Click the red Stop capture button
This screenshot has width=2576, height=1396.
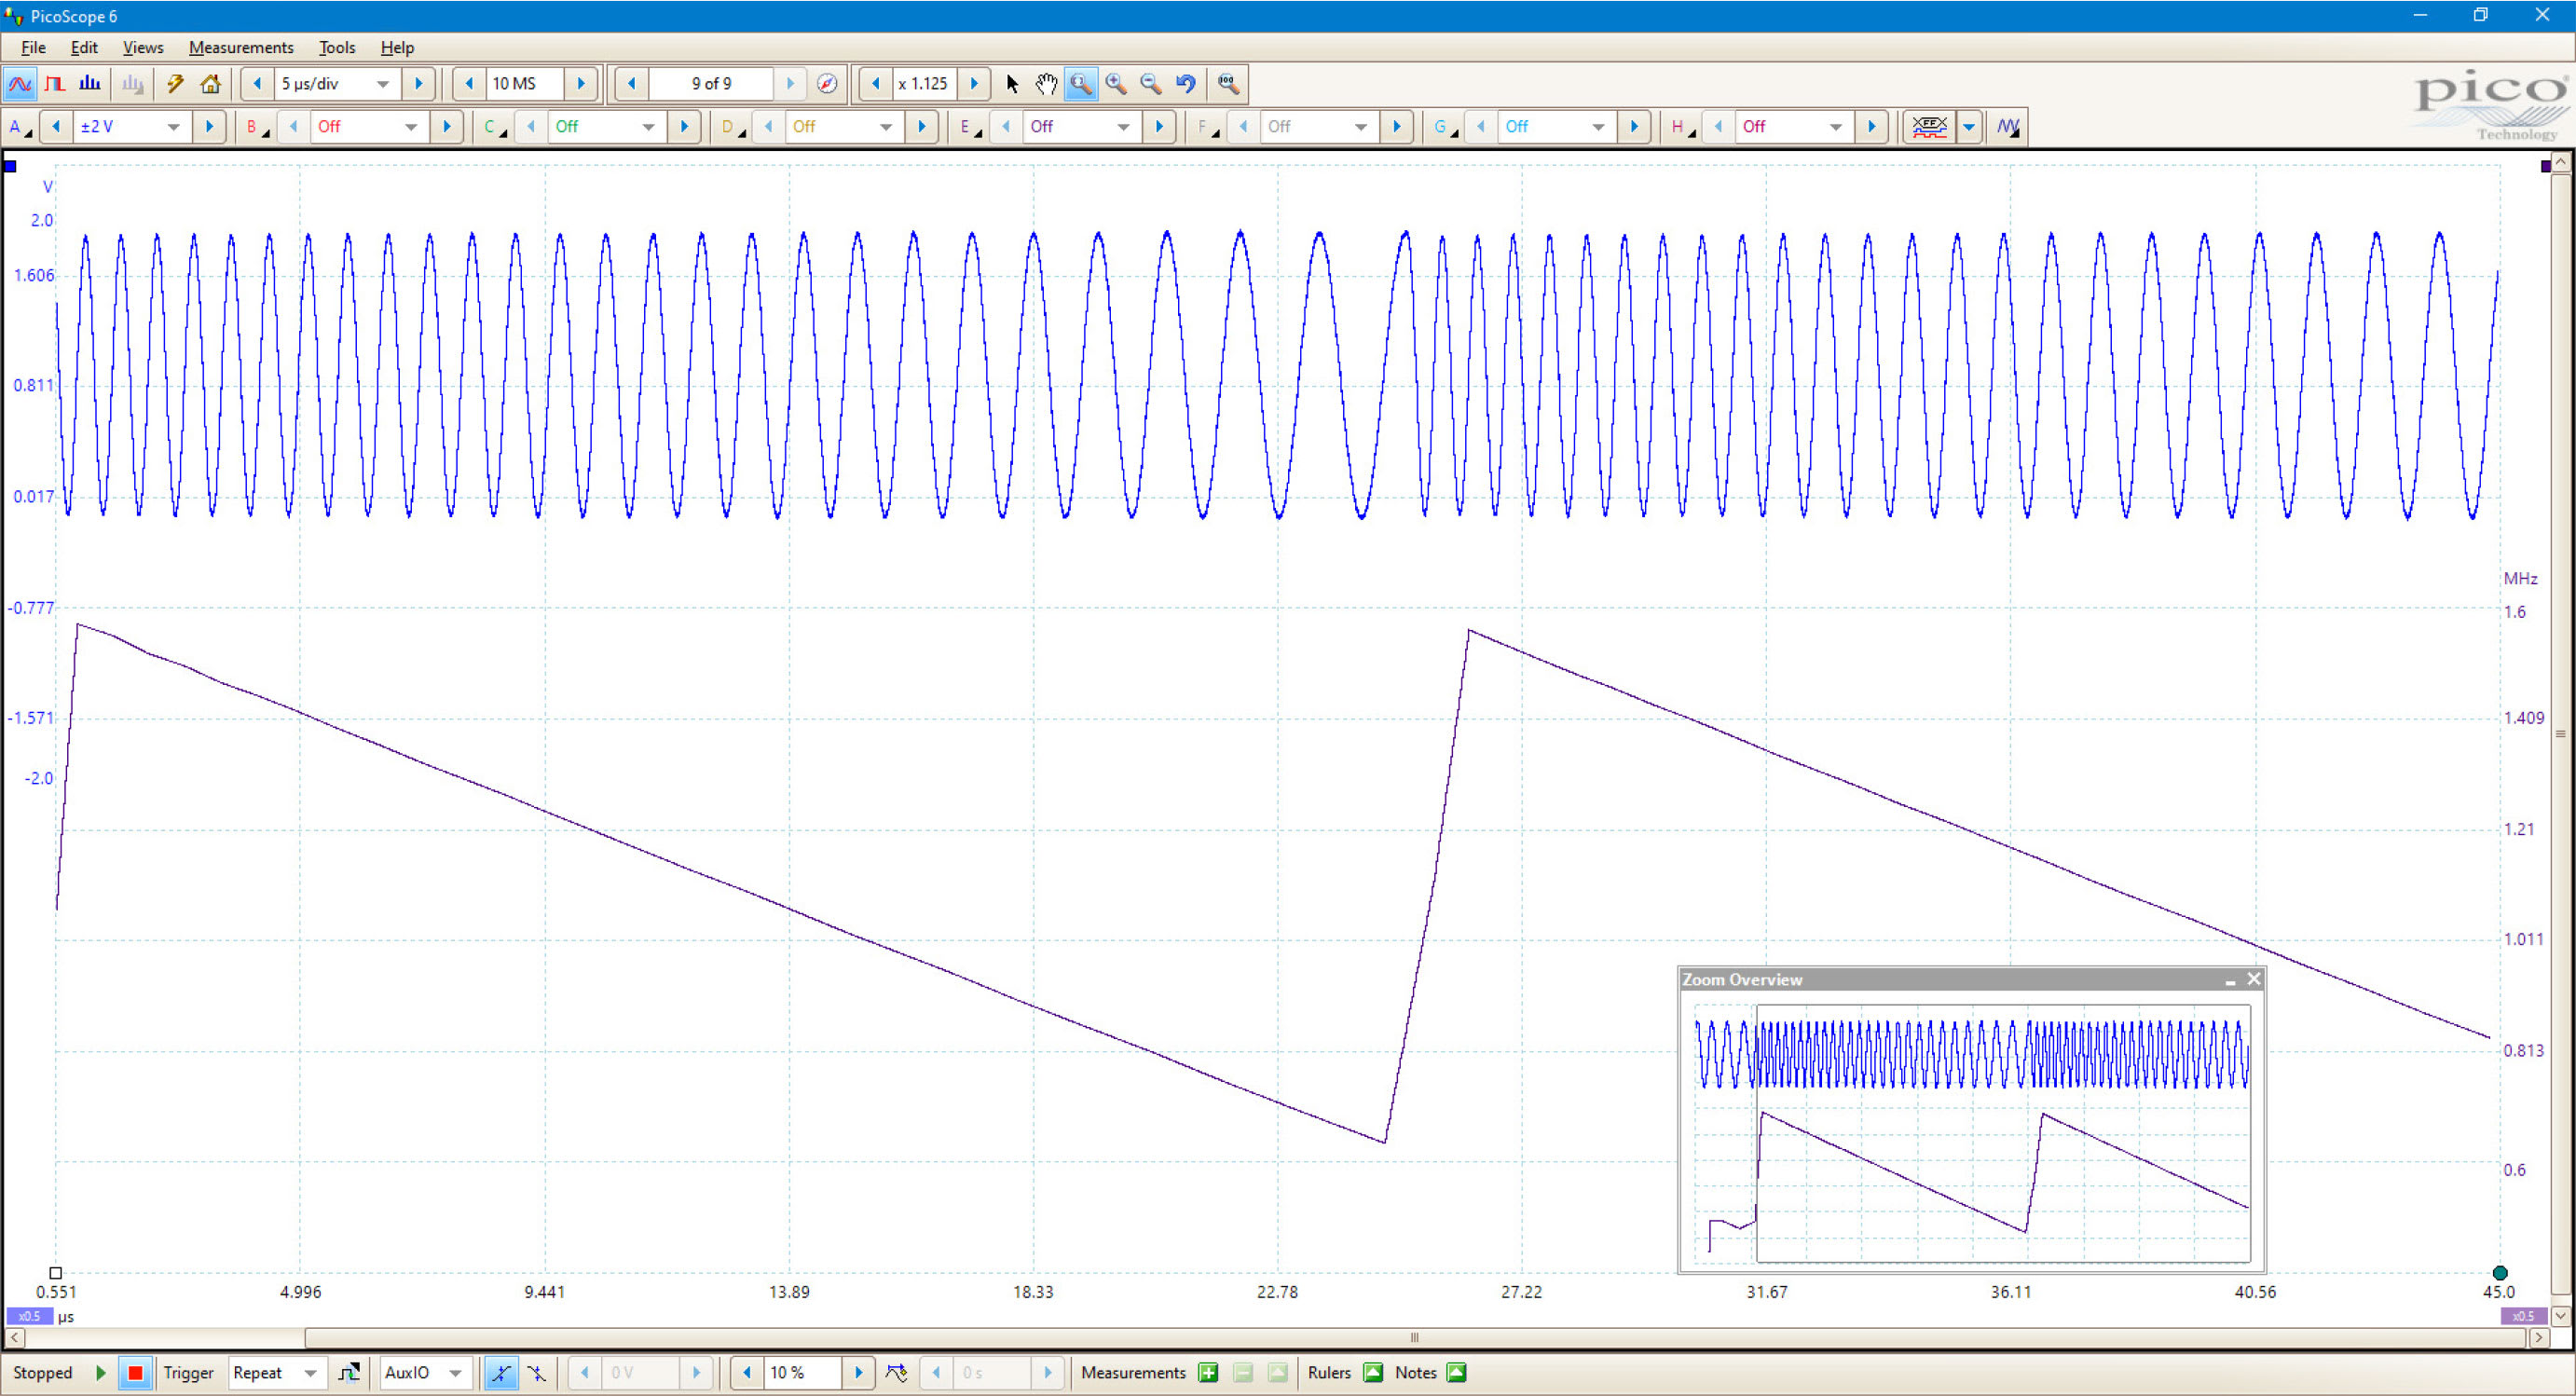pos(135,1373)
